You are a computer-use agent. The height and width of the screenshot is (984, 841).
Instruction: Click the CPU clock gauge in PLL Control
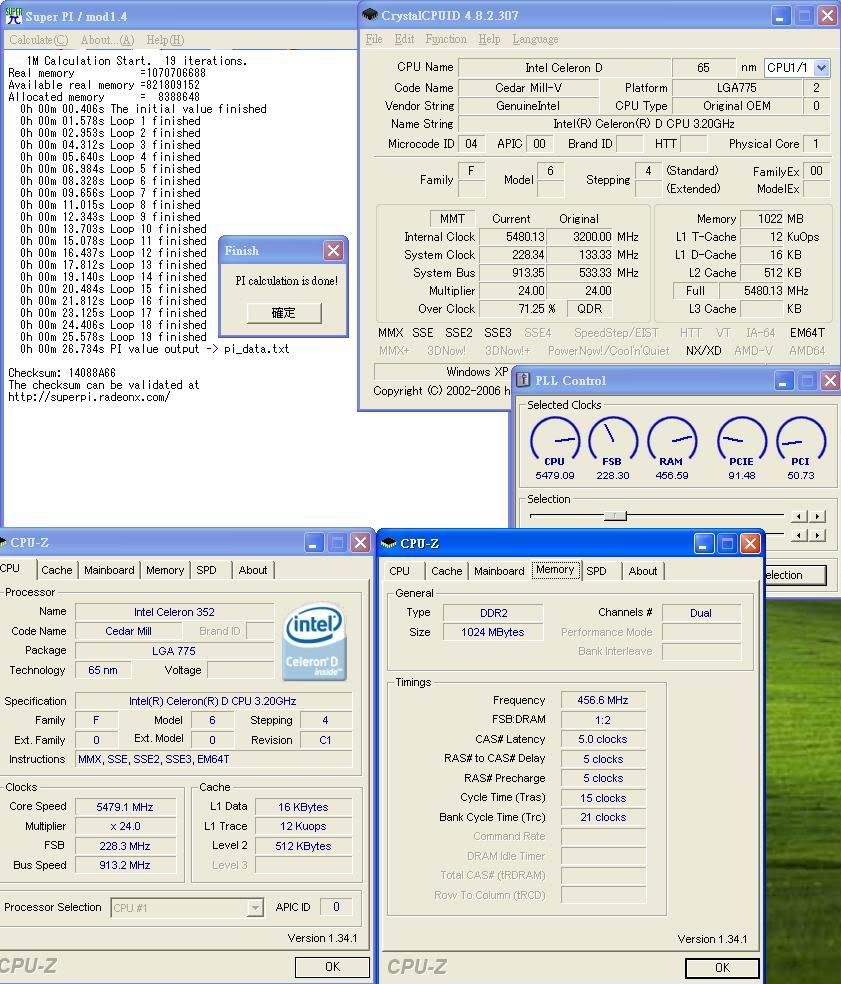click(x=554, y=441)
